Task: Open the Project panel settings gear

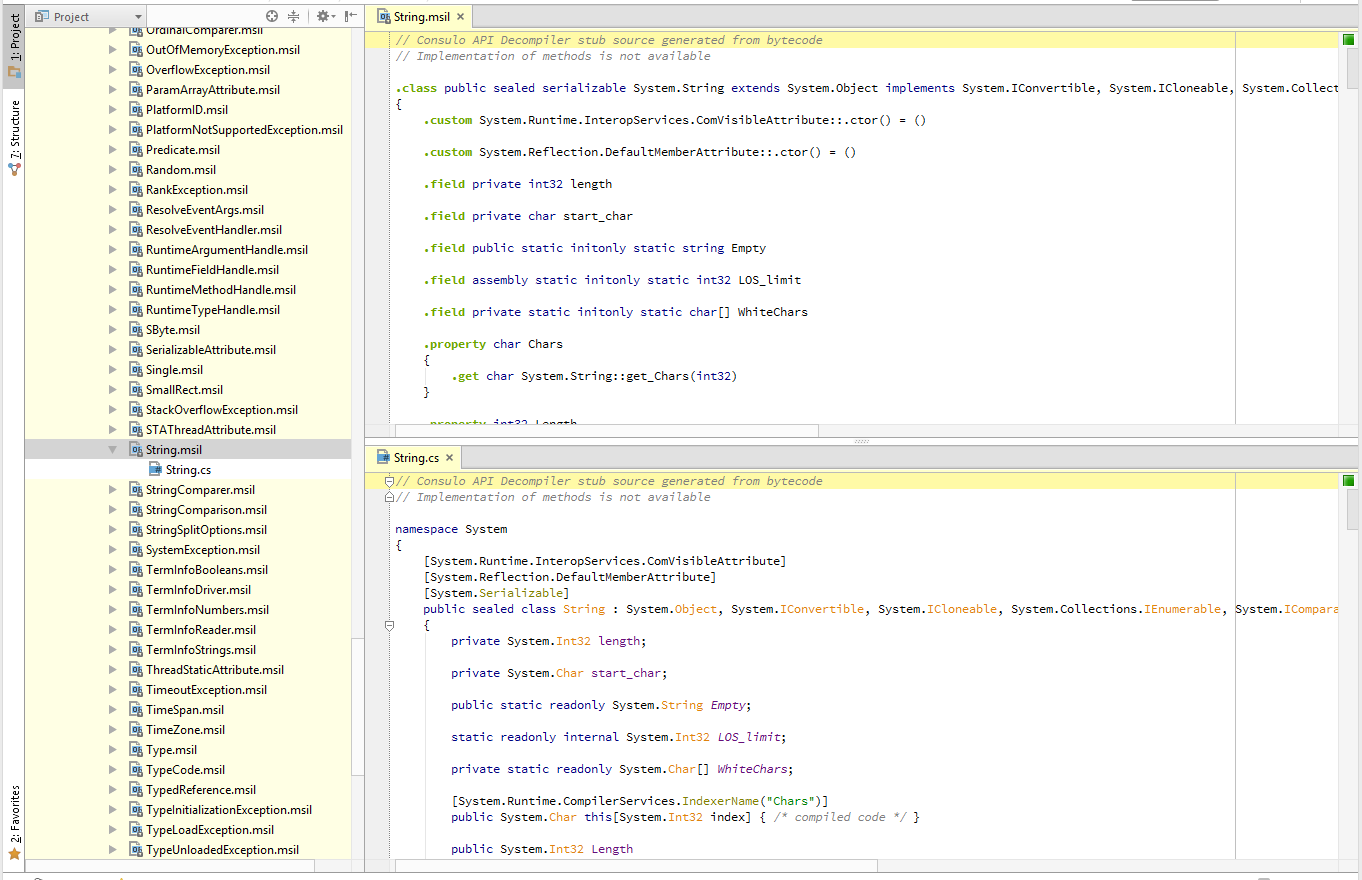Action: point(323,17)
